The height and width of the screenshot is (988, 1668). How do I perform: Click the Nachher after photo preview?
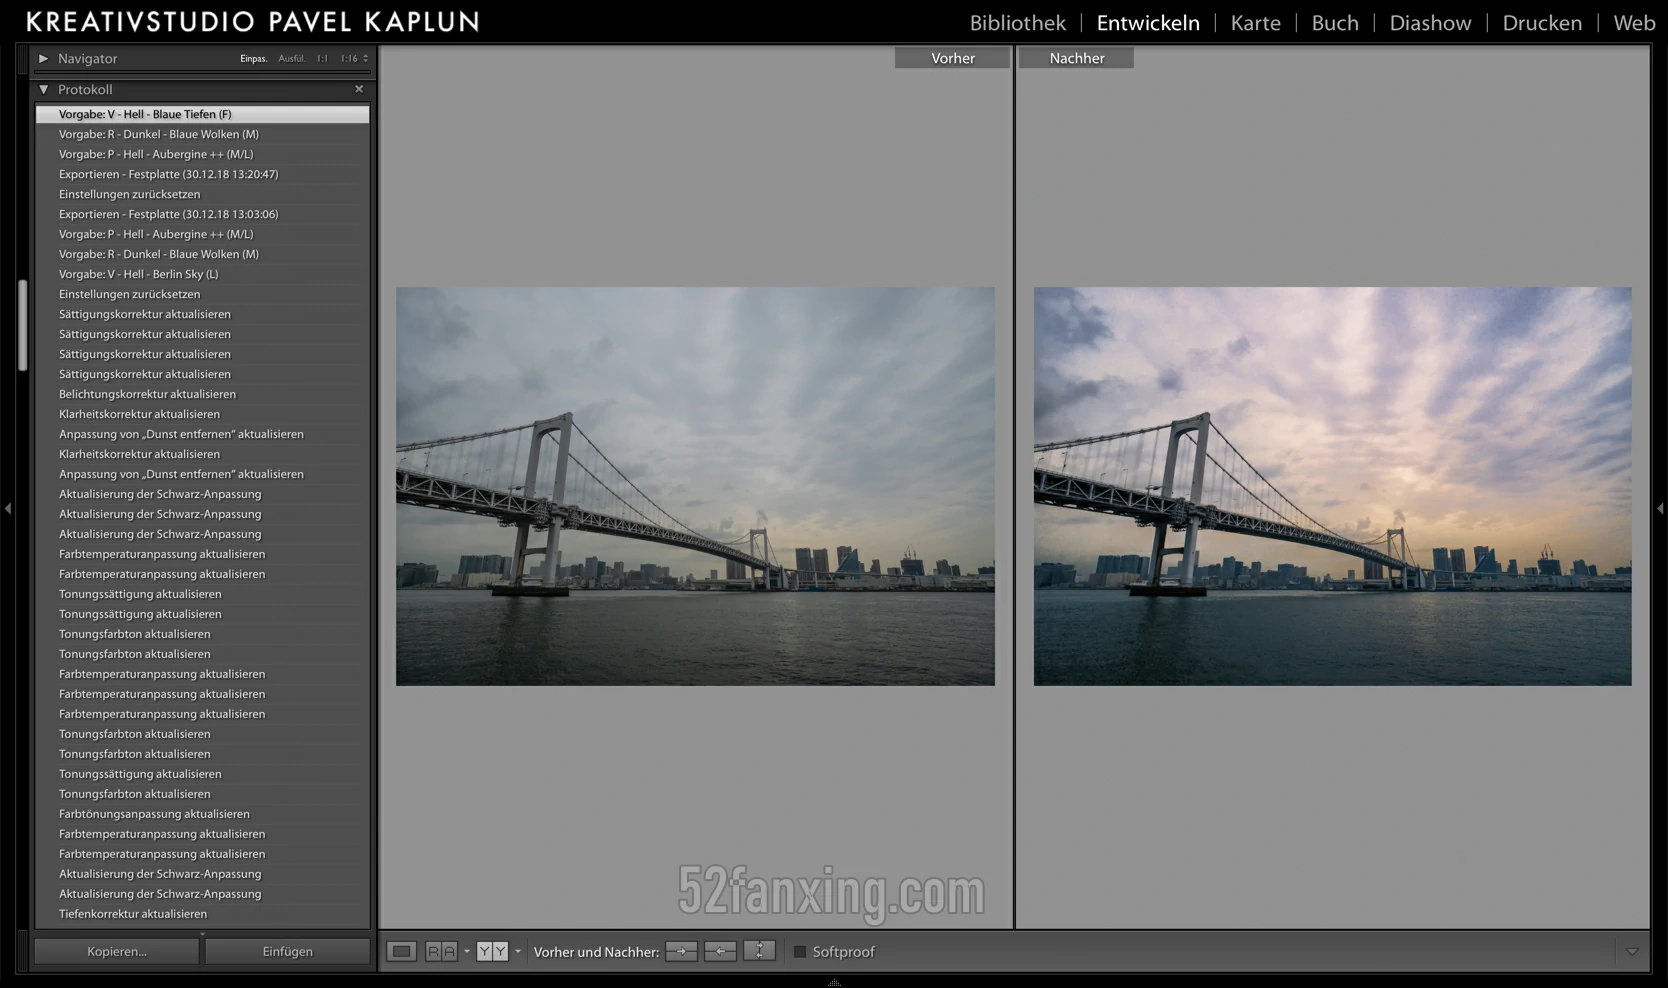click(1332, 486)
